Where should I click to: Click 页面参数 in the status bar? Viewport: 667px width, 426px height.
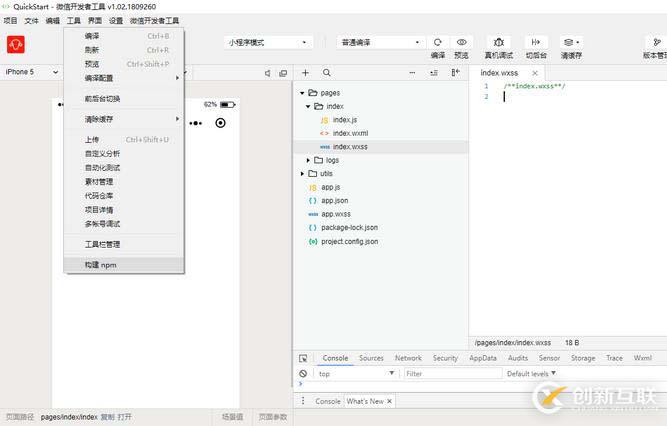point(273,417)
